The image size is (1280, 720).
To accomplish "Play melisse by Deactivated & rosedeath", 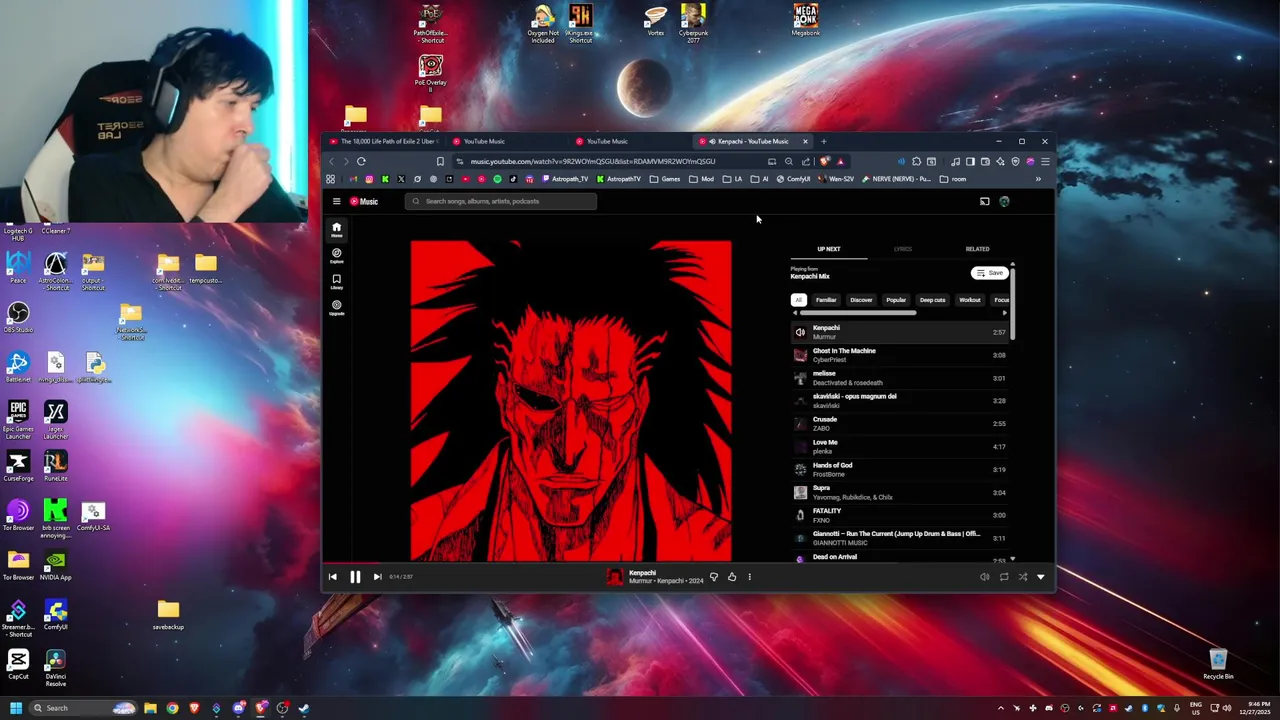I will coord(898,378).
